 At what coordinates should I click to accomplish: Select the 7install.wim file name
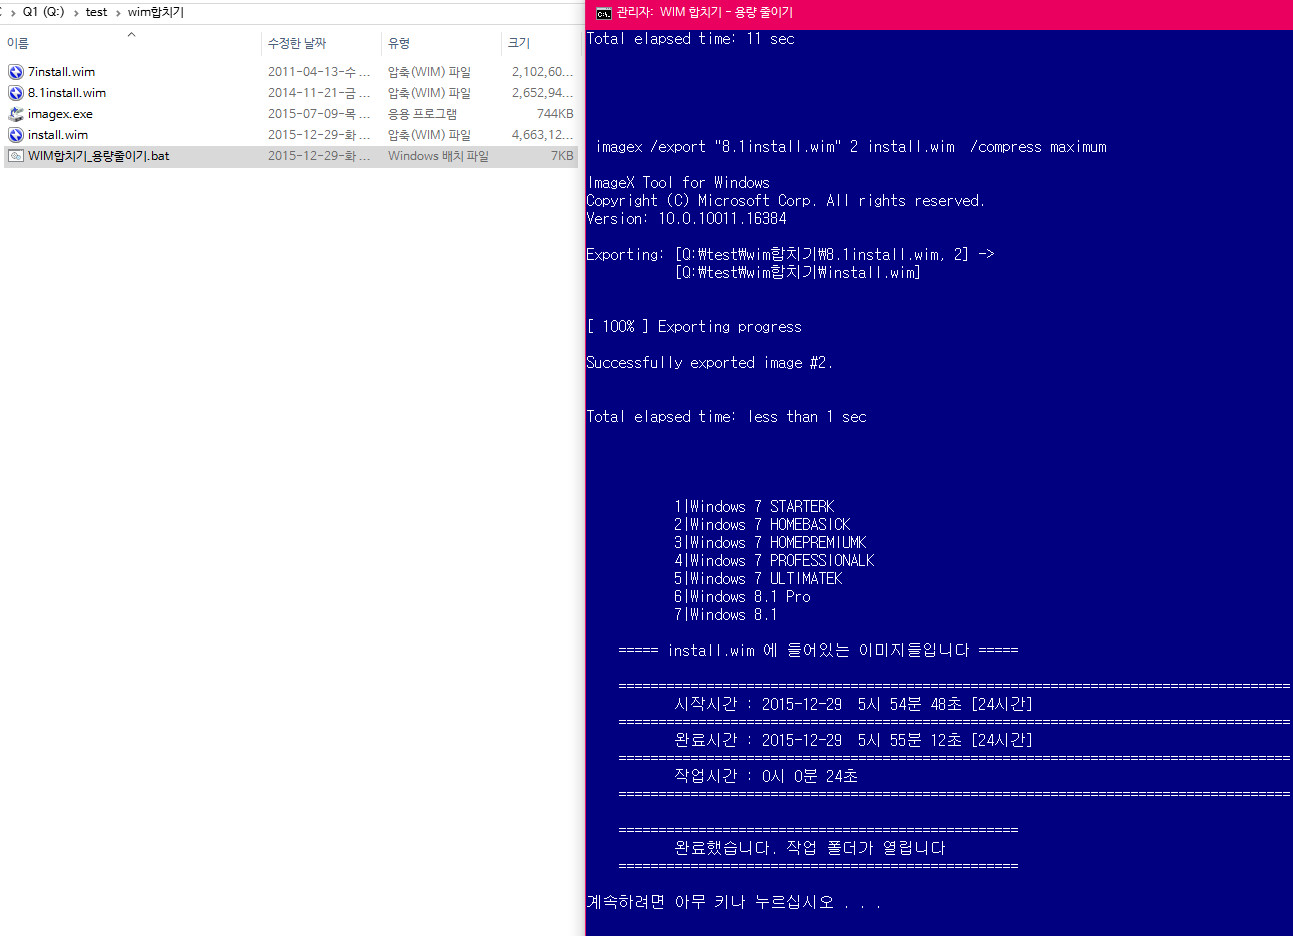click(61, 72)
